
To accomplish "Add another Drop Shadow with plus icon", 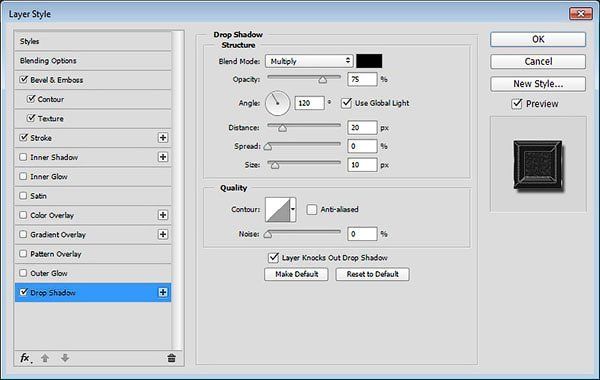I will pyautogui.click(x=163, y=292).
